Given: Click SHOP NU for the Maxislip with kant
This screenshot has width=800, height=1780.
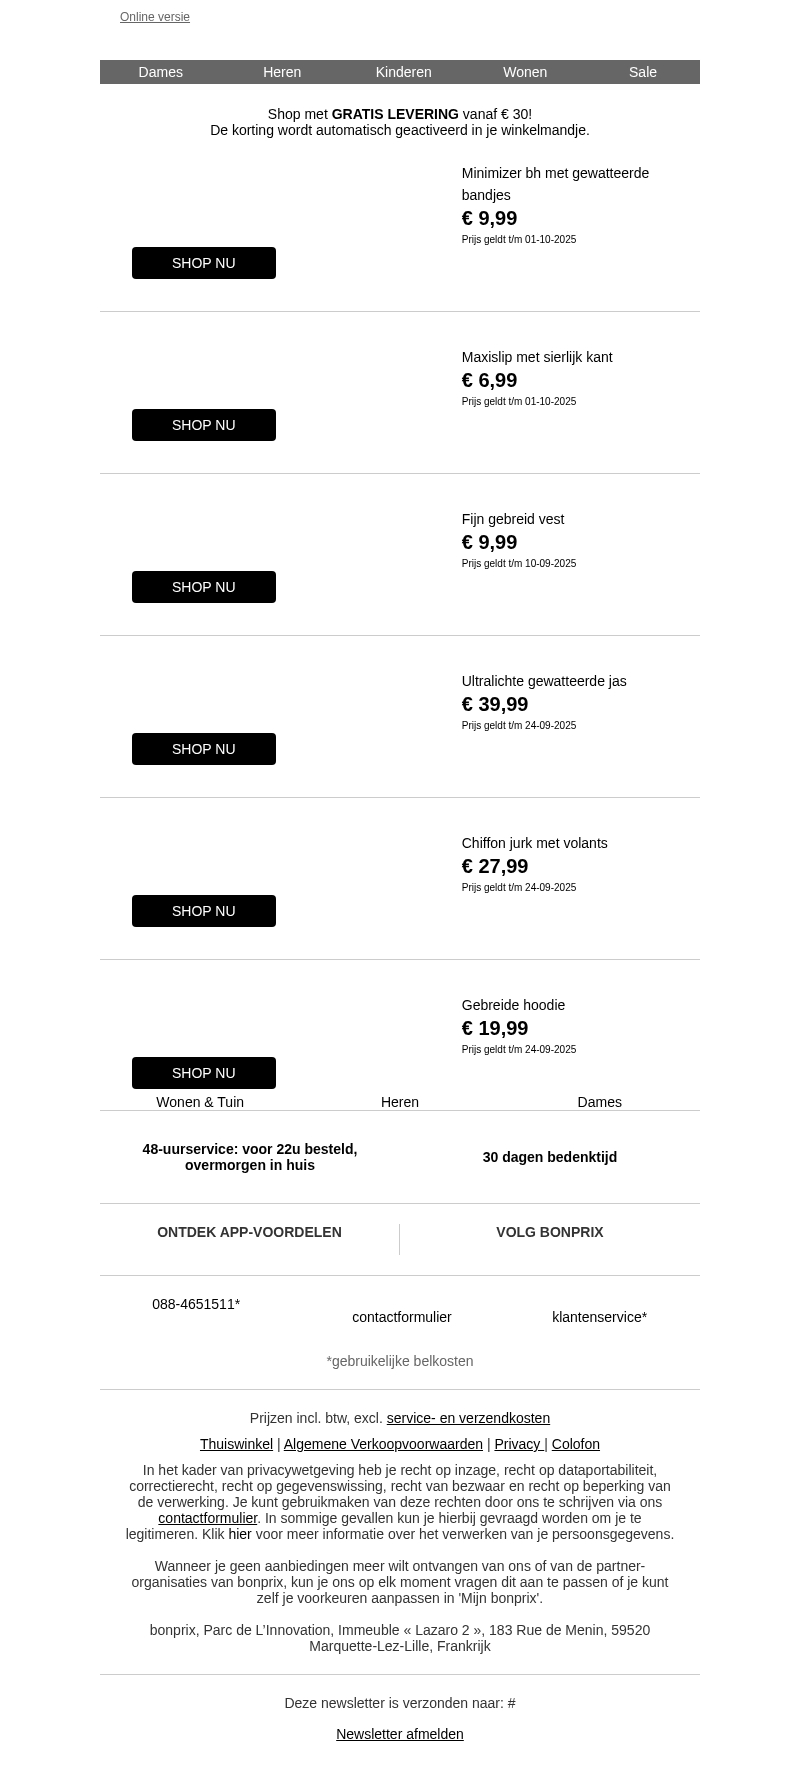Looking at the screenshot, I should [204, 425].
